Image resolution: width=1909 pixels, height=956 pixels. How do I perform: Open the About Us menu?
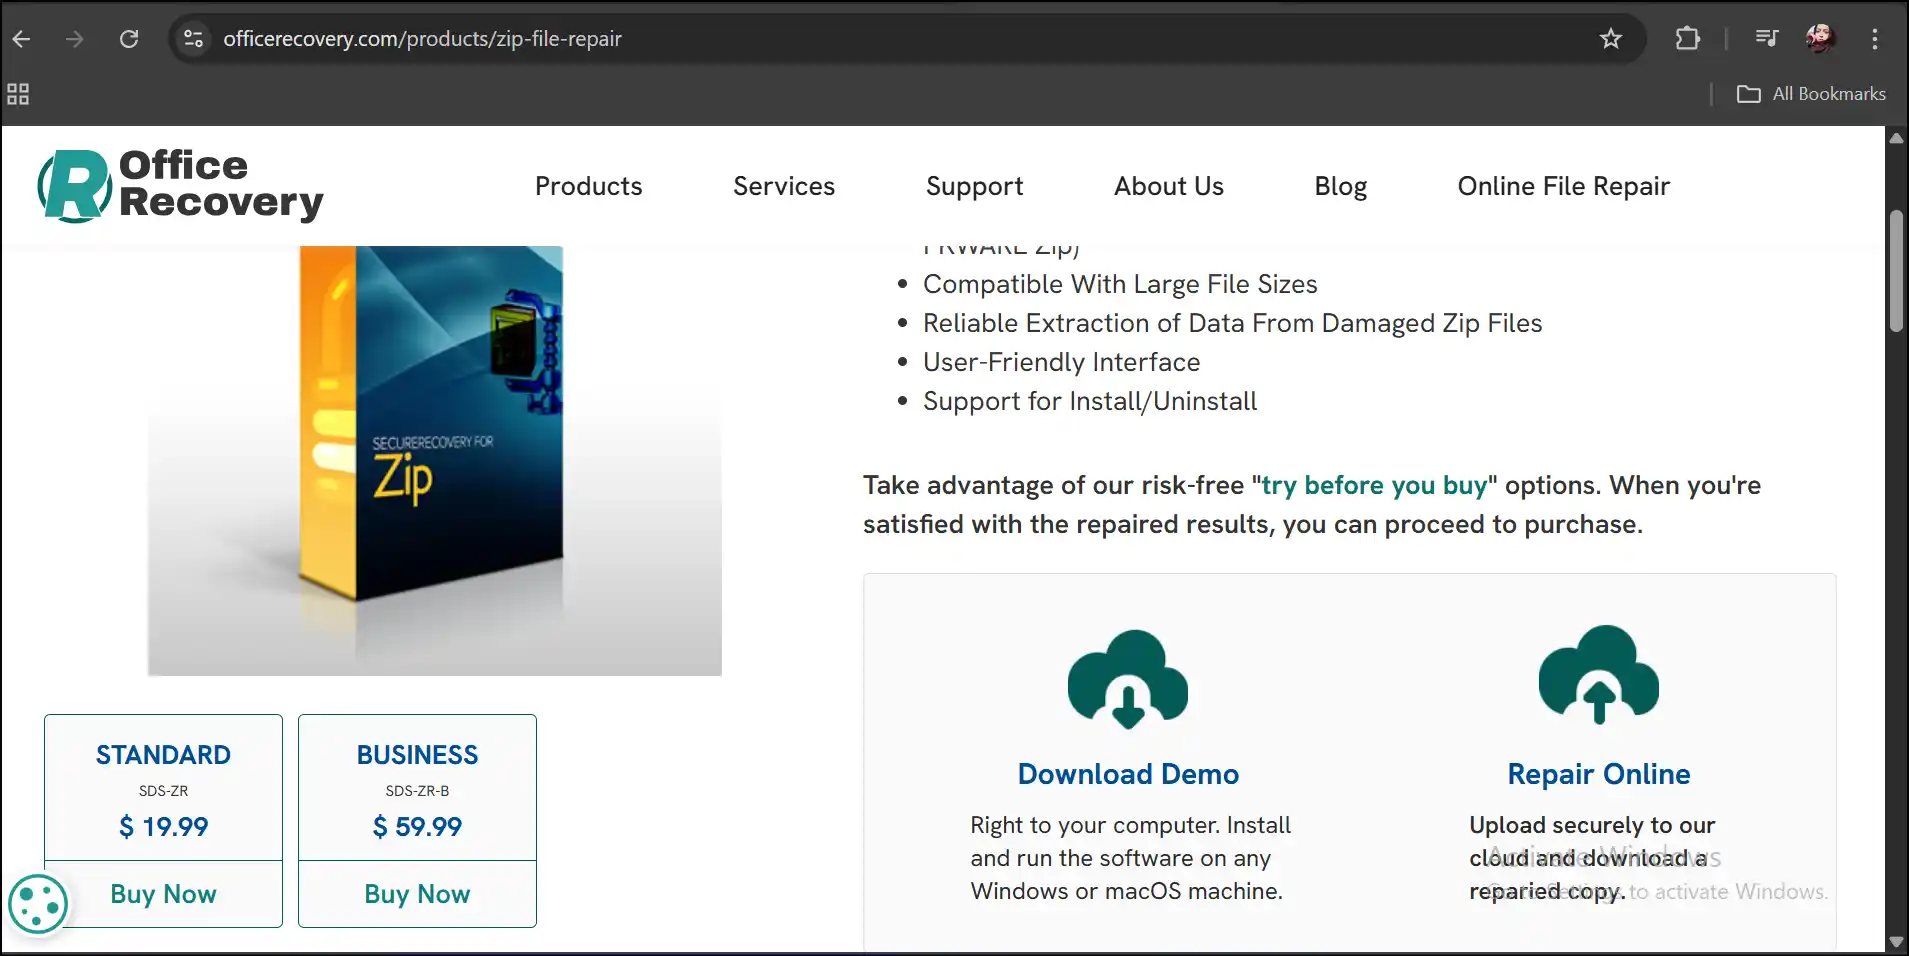pos(1169,186)
